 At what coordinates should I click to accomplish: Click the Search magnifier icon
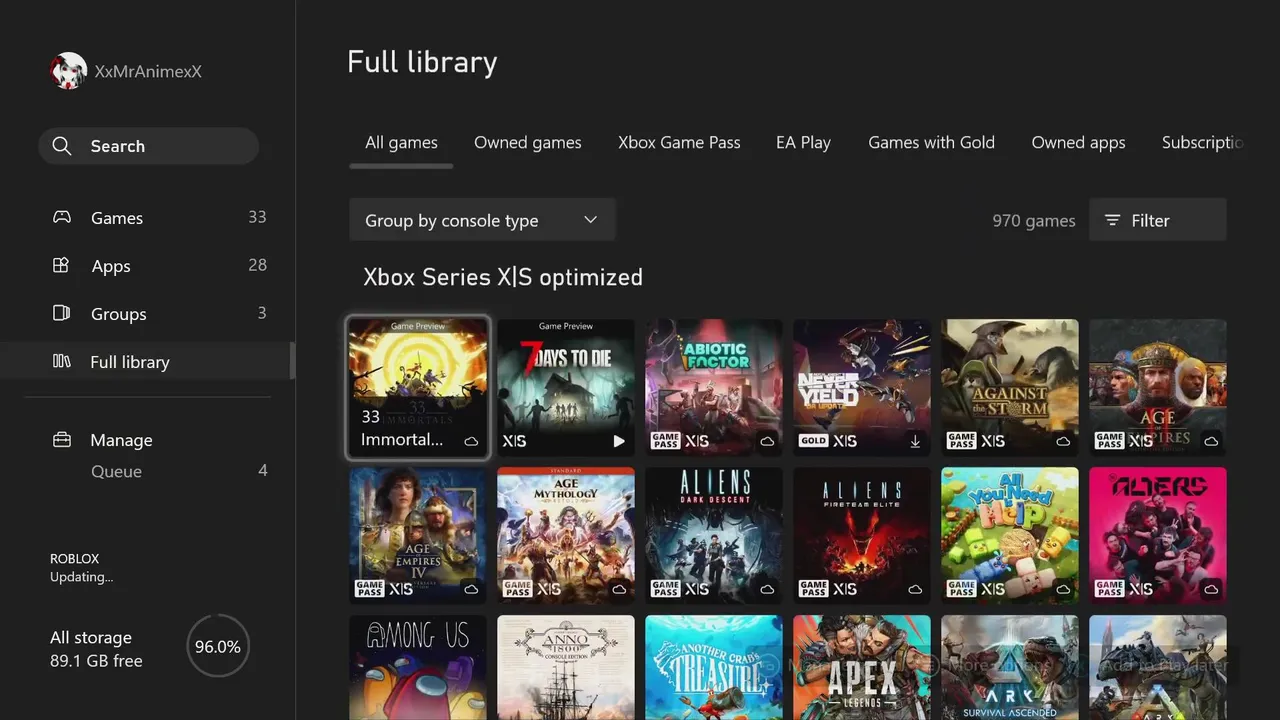[62, 146]
